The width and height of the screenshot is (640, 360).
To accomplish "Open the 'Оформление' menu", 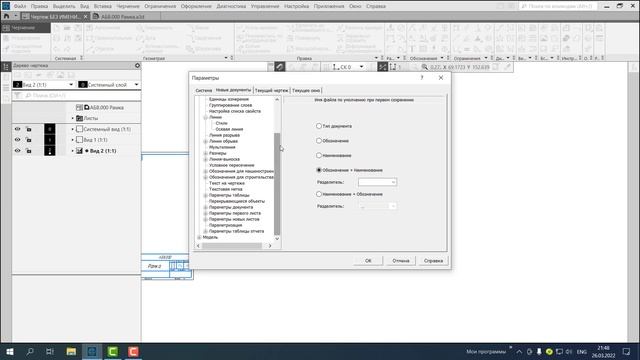I will tap(196, 6).
